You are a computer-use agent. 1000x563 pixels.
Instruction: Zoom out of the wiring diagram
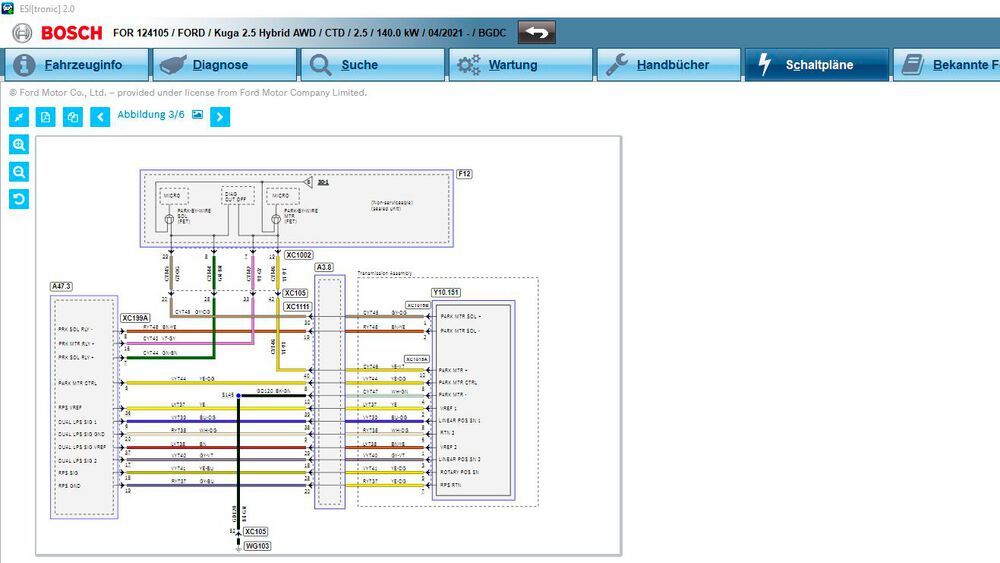(x=19, y=172)
